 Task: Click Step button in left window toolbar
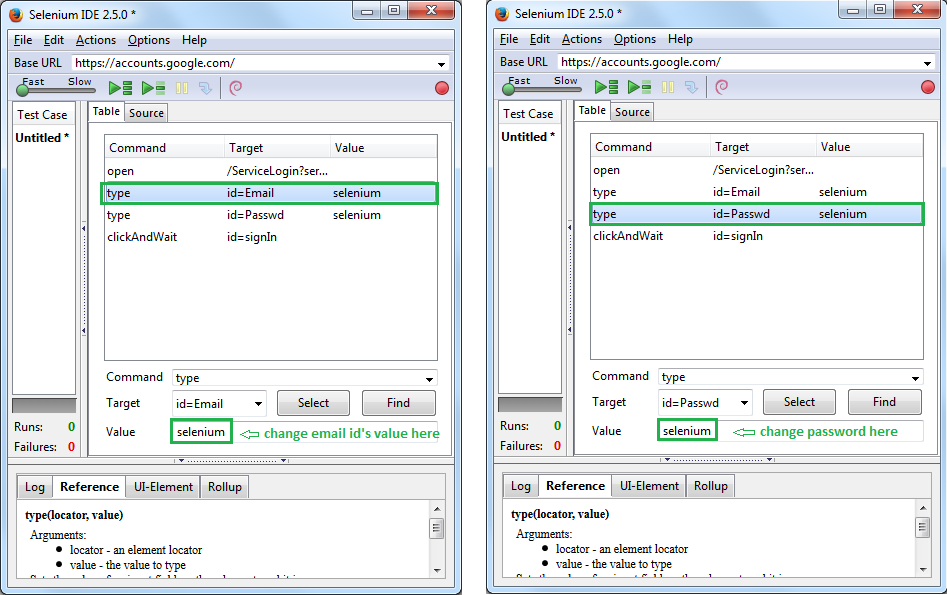point(205,88)
